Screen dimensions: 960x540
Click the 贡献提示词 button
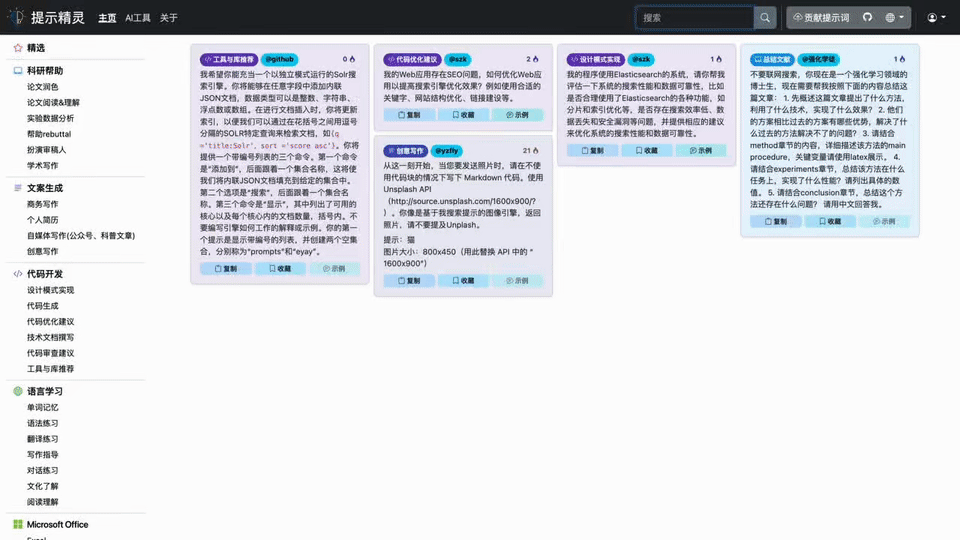(821, 18)
